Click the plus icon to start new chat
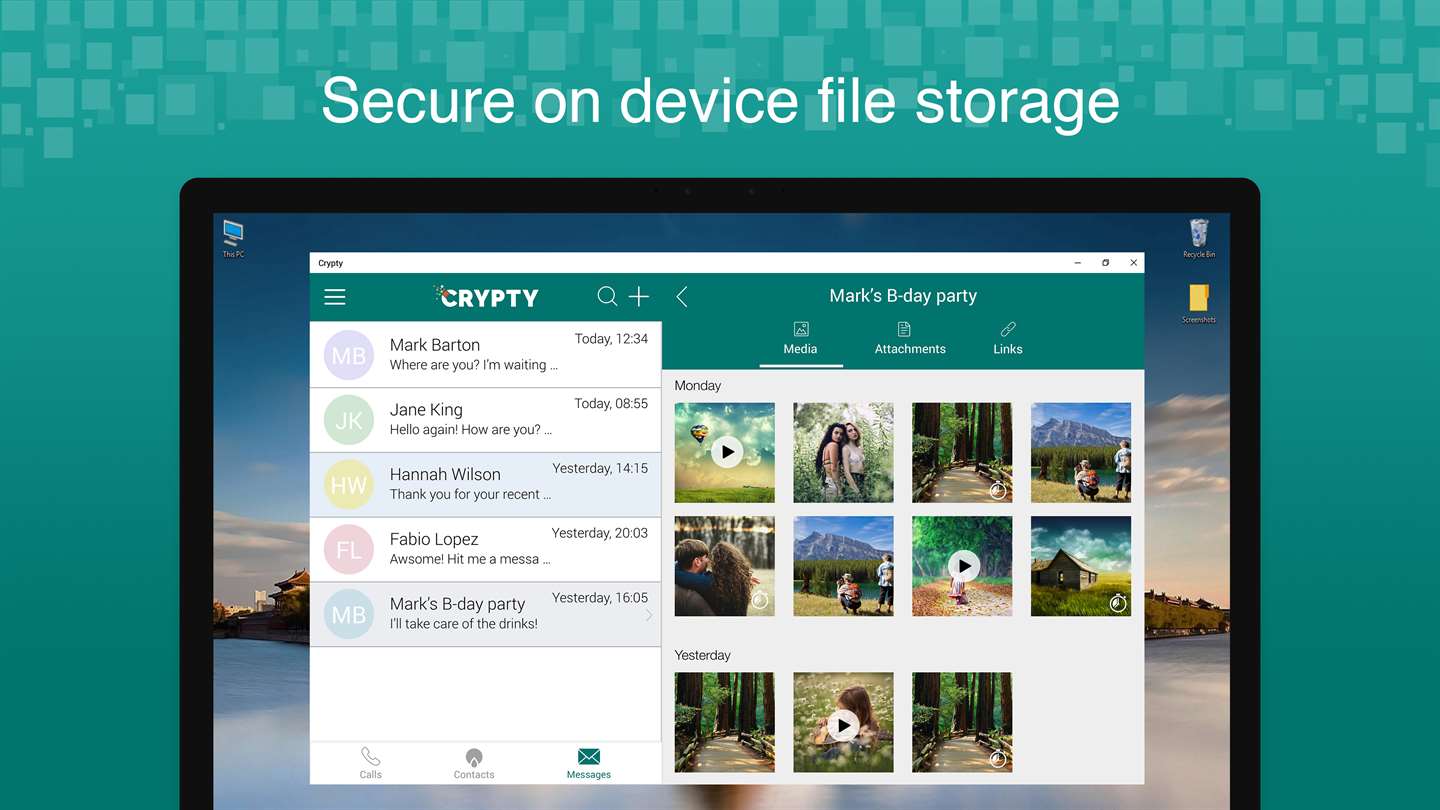Viewport: 1440px width, 810px height. pos(639,296)
